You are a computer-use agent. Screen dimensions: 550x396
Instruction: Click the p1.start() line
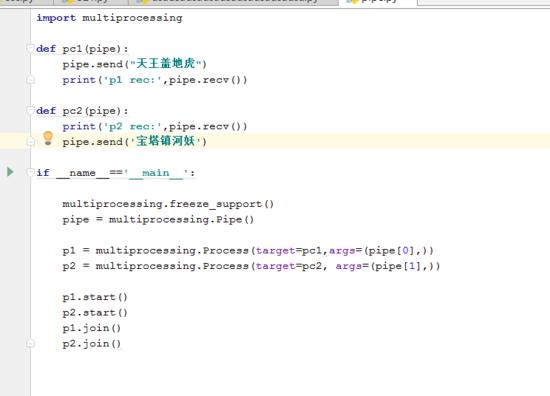pyautogui.click(x=95, y=297)
